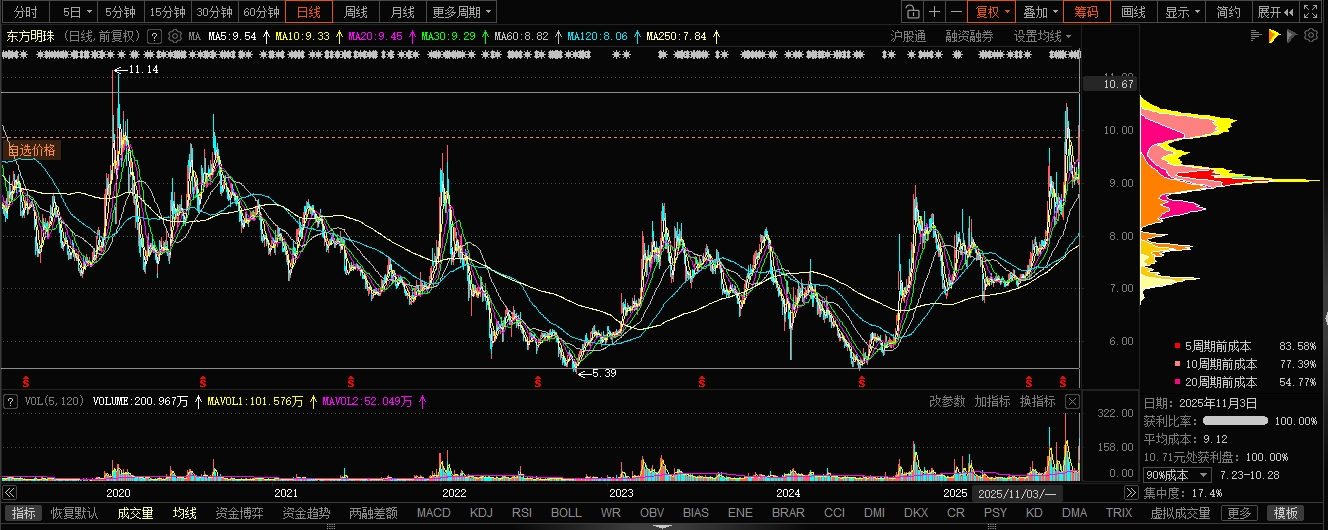The width and height of the screenshot is (1328, 530).
Task: Click the 获利比率 progress bar
Action: click(1234, 421)
